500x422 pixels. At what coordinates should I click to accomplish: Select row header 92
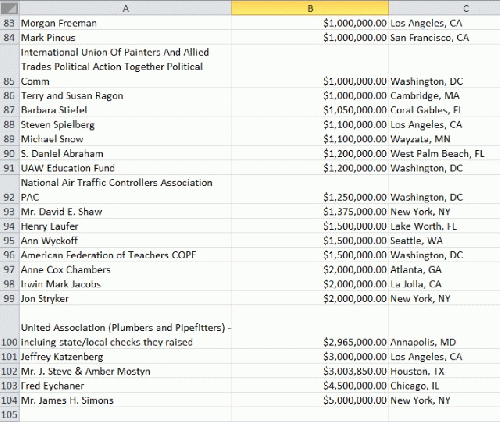coord(10,190)
